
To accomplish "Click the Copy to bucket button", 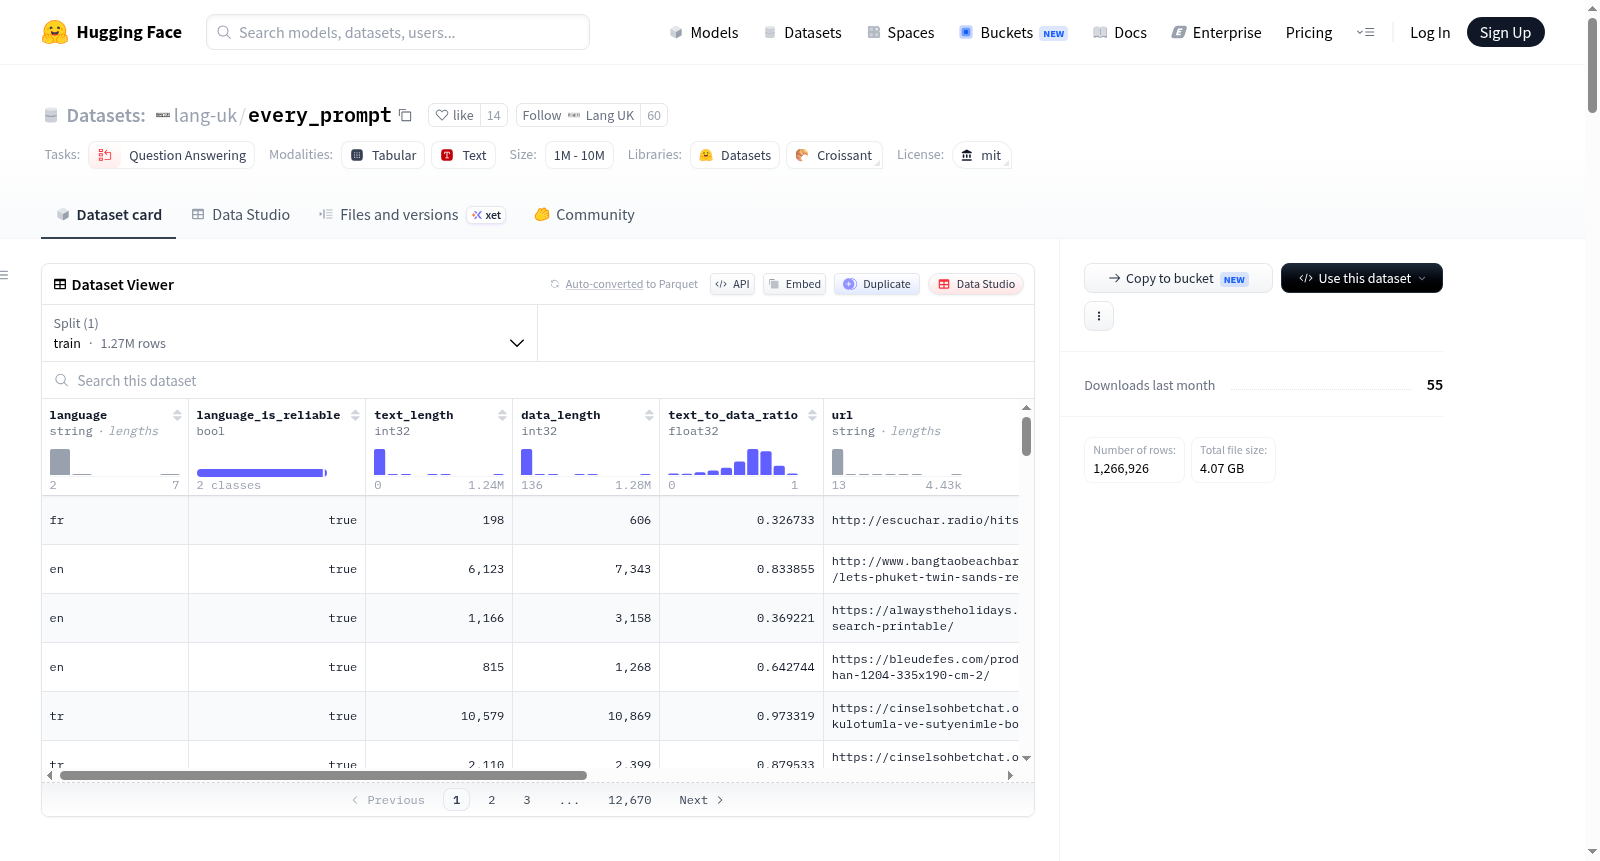I will pos(1178,278).
